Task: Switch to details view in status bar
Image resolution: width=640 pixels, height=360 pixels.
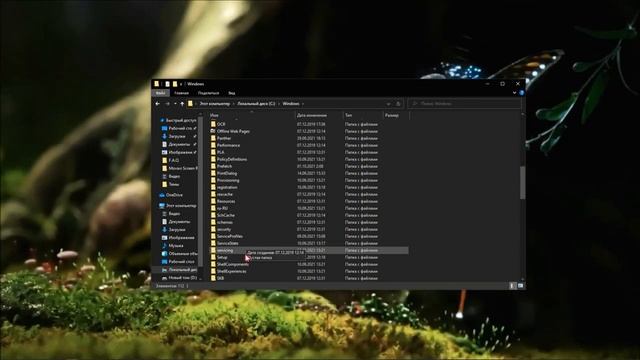Action: [x=513, y=286]
